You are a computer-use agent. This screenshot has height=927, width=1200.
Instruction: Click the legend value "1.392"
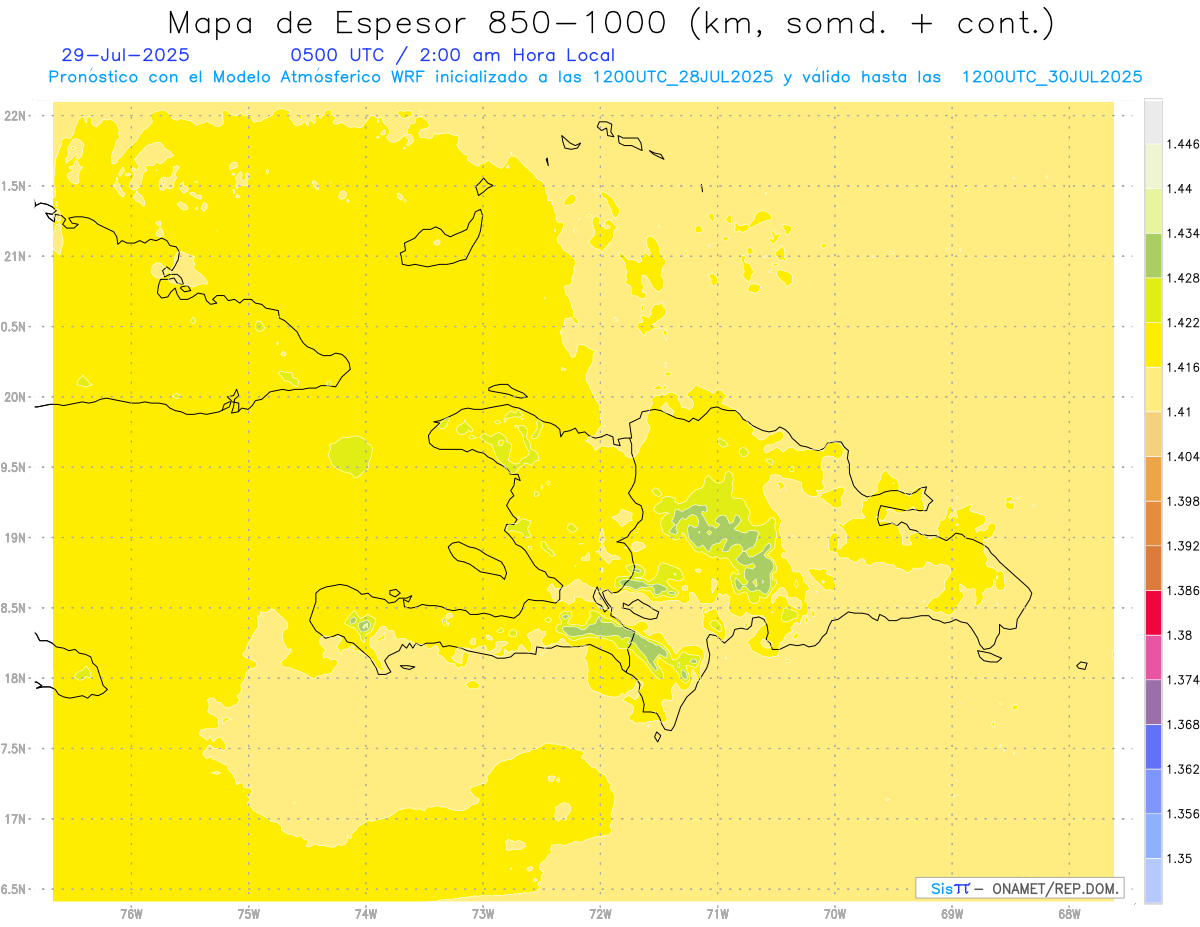(1183, 546)
